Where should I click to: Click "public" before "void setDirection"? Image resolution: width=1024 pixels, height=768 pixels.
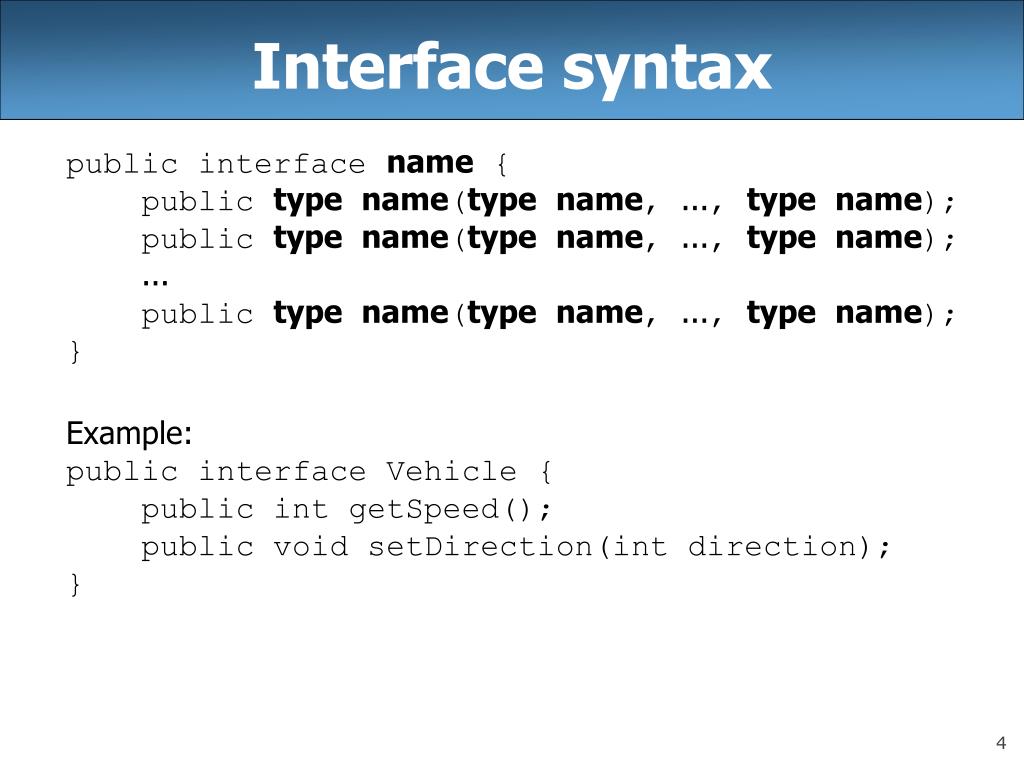point(197,547)
